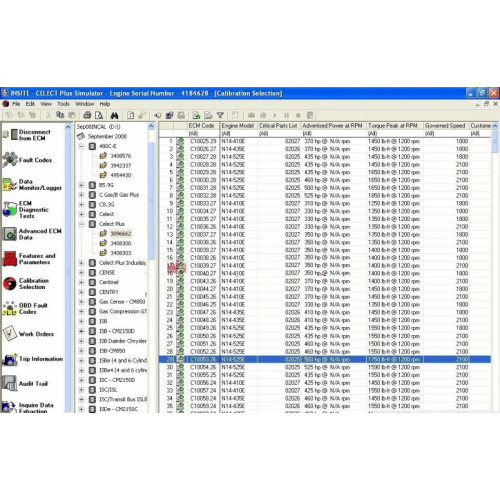The height and width of the screenshot is (500, 500).
Task: Open Data Monitor/Logger icon
Action: coord(10,184)
